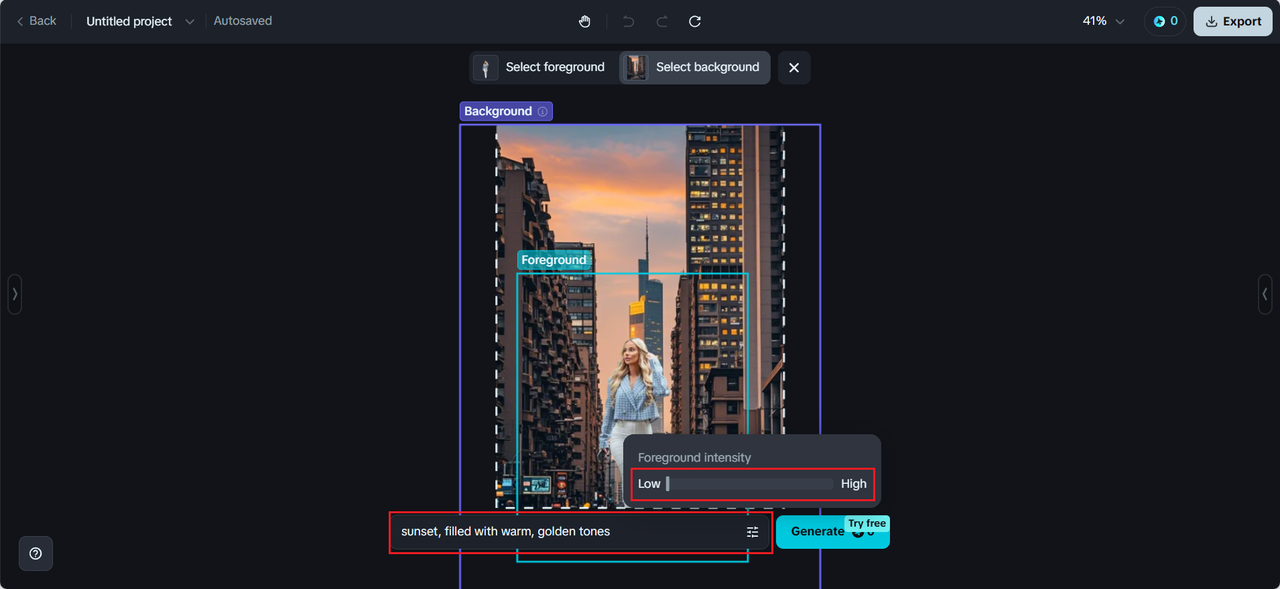This screenshot has height=589, width=1280.
Task: Export the project
Action: click(x=1233, y=21)
